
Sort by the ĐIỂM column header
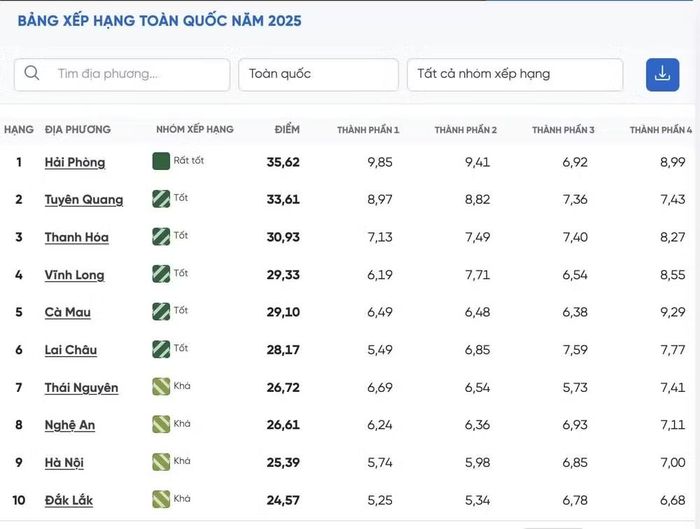287,129
